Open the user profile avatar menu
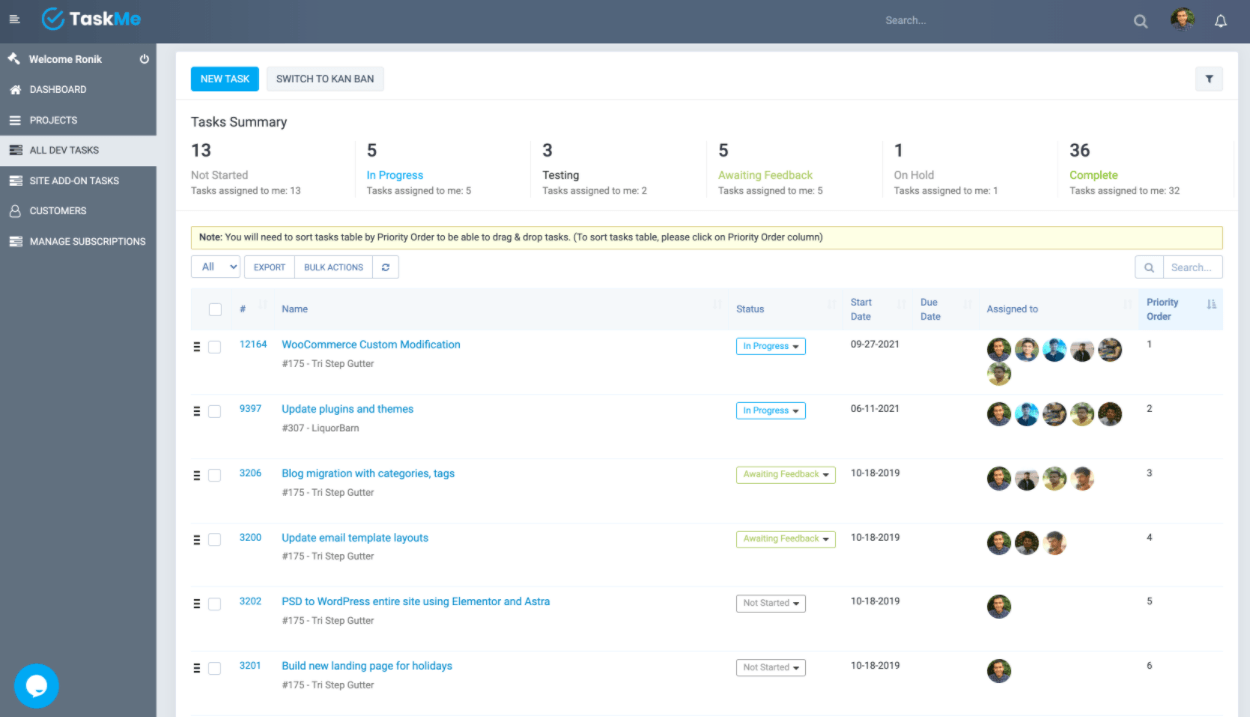 tap(1183, 20)
